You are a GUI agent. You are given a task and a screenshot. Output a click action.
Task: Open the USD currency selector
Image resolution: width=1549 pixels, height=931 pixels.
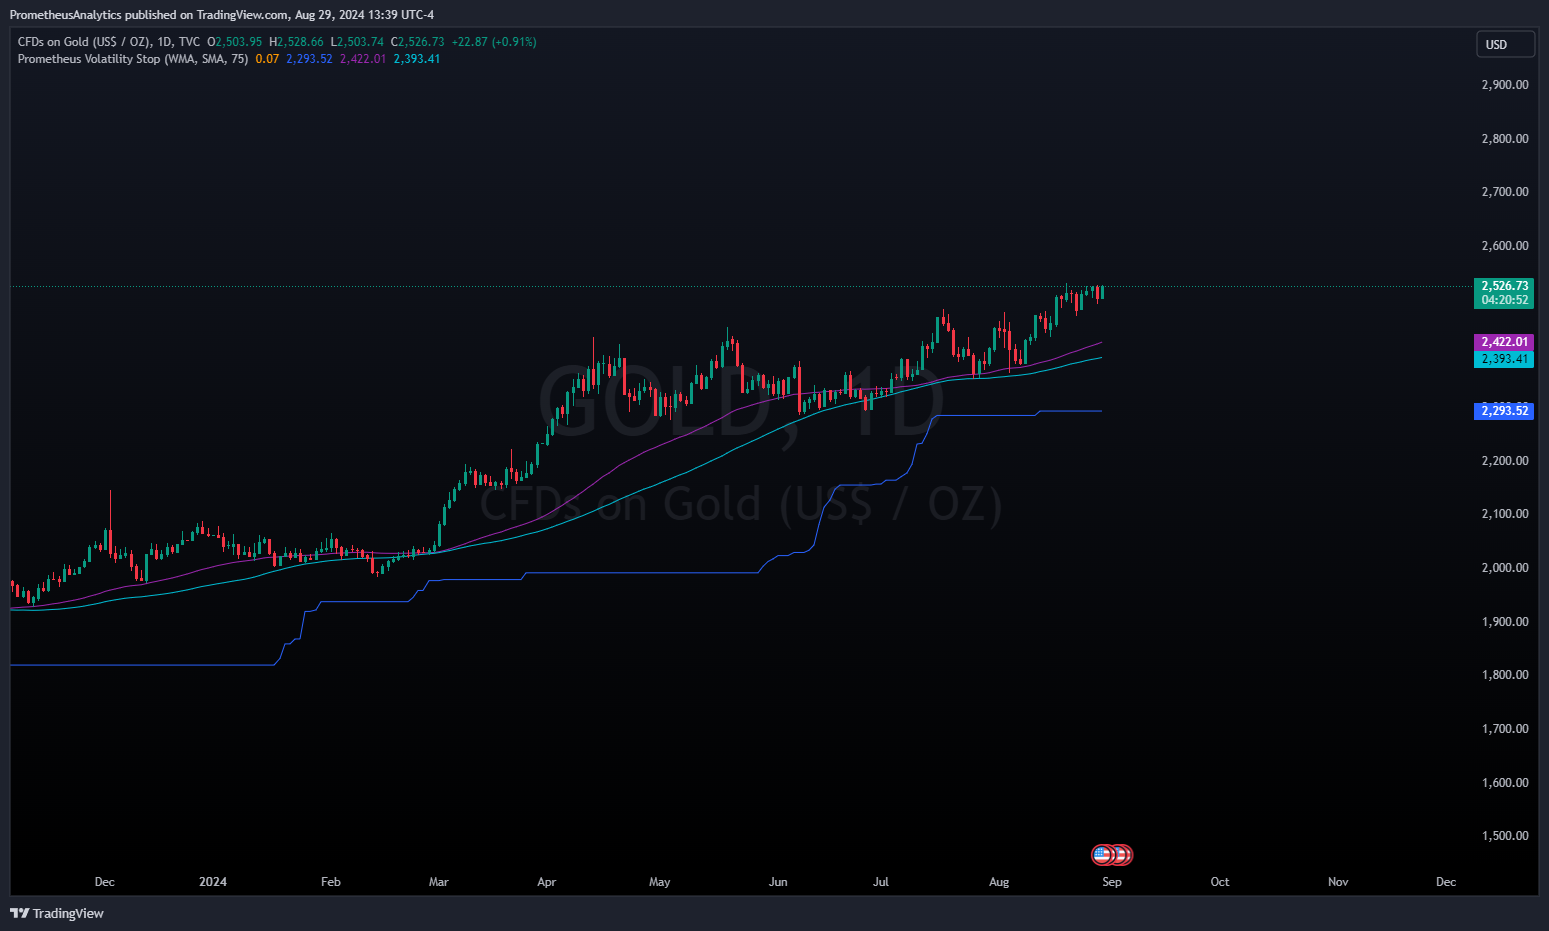[1505, 44]
